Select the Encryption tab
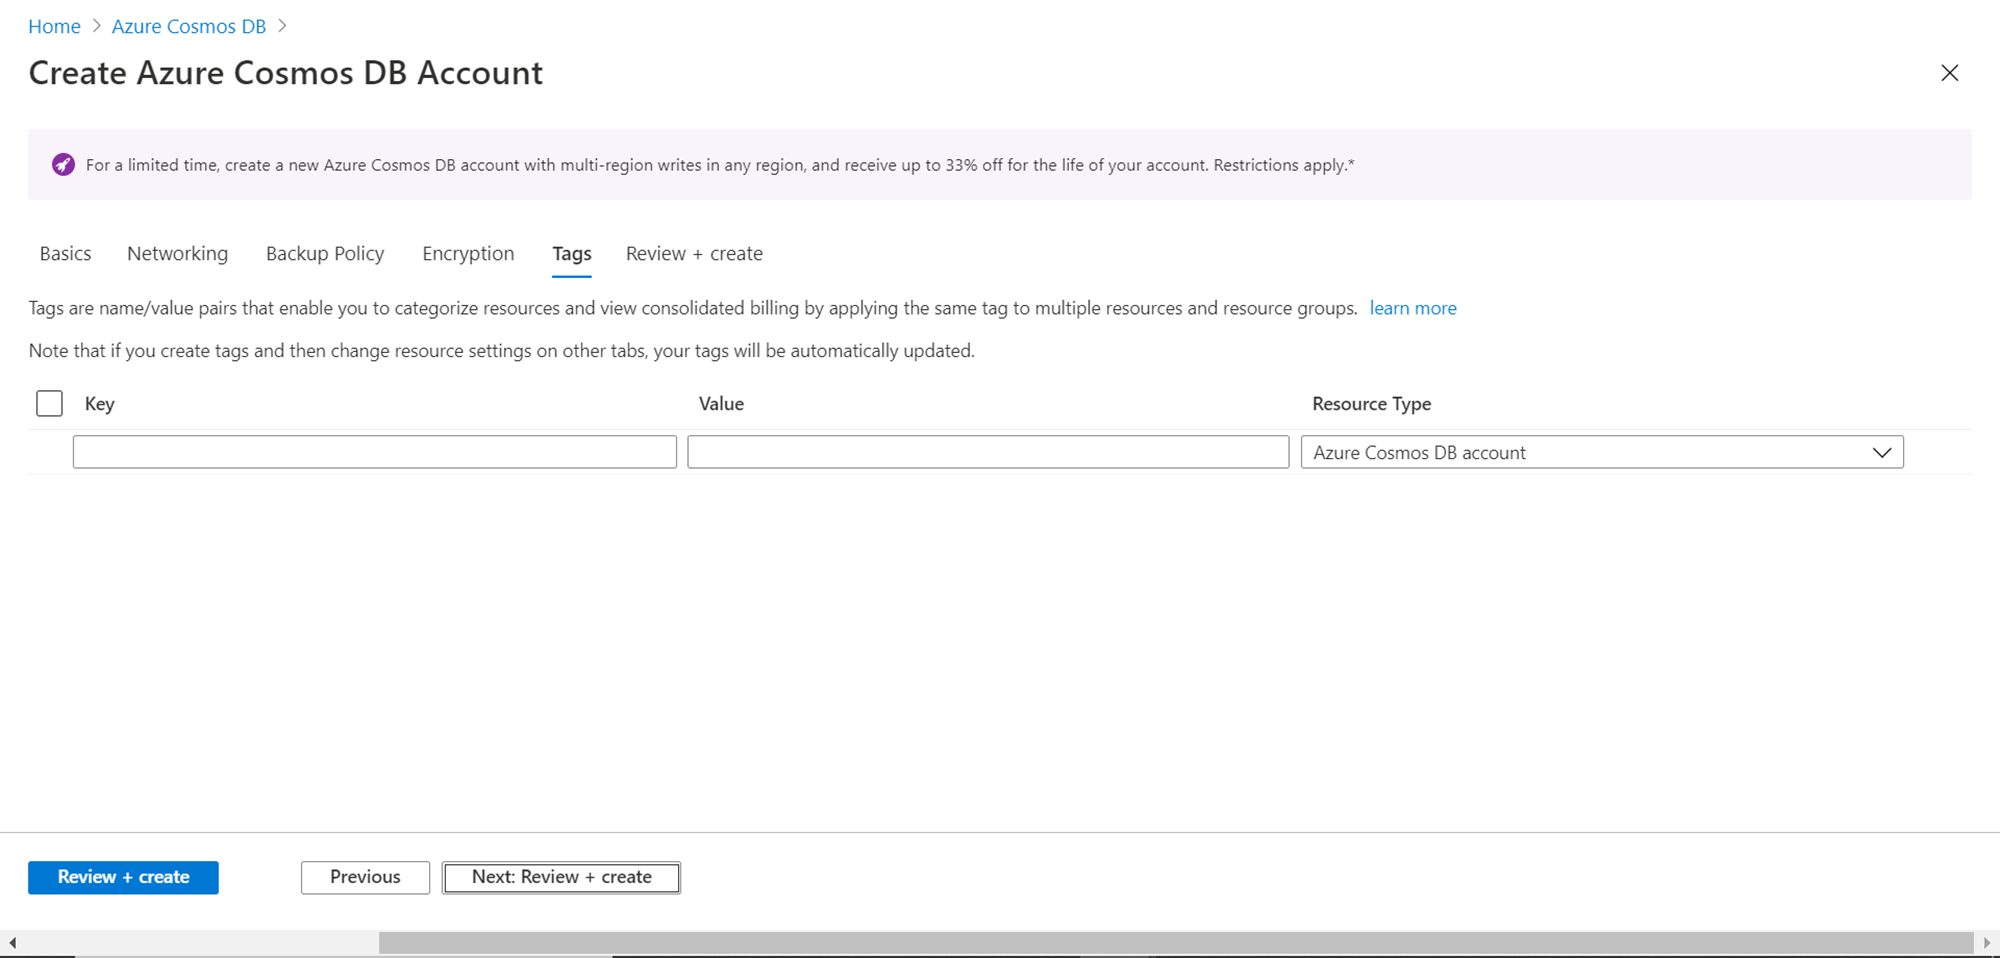This screenshot has height=958, width=2000. click(x=468, y=254)
